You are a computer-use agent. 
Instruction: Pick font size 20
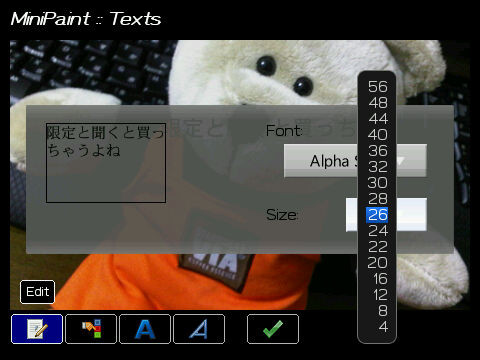pyautogui.click(x=378, y=263)
